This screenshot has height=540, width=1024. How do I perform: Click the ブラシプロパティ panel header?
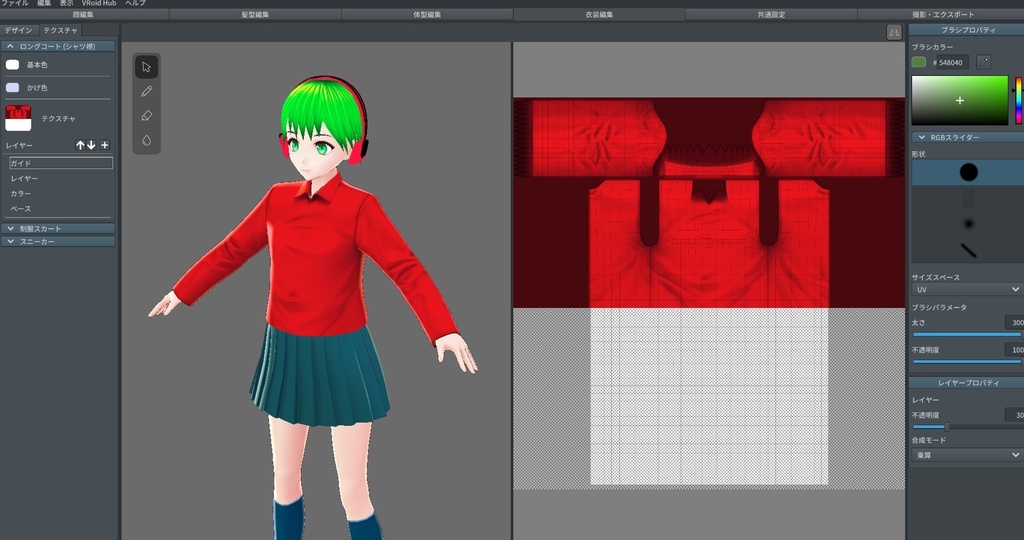(x=967, y=30)
